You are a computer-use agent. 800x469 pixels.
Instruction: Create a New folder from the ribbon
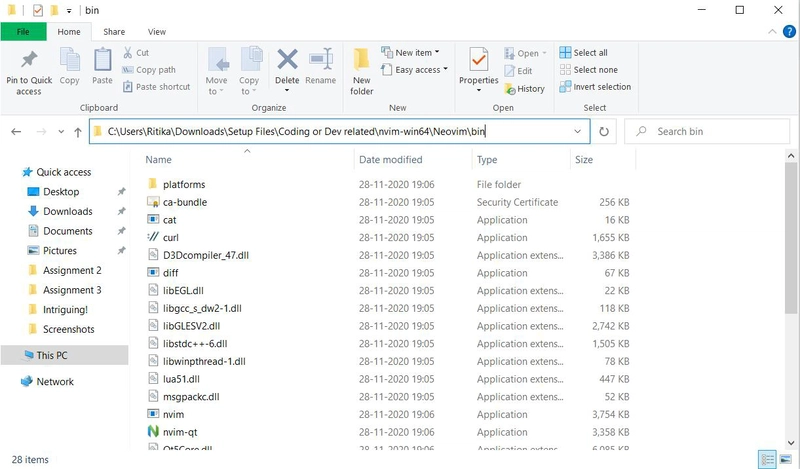tap(361, 71)
